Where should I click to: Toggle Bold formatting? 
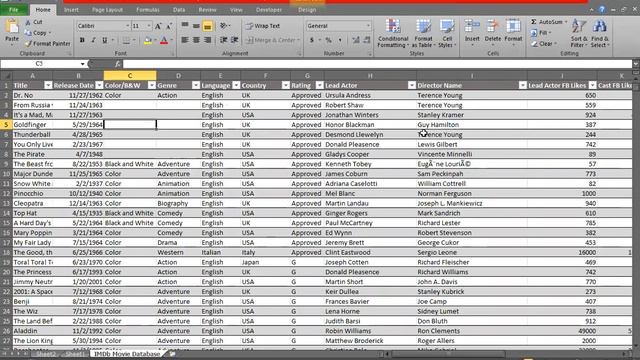pos(82,40)
